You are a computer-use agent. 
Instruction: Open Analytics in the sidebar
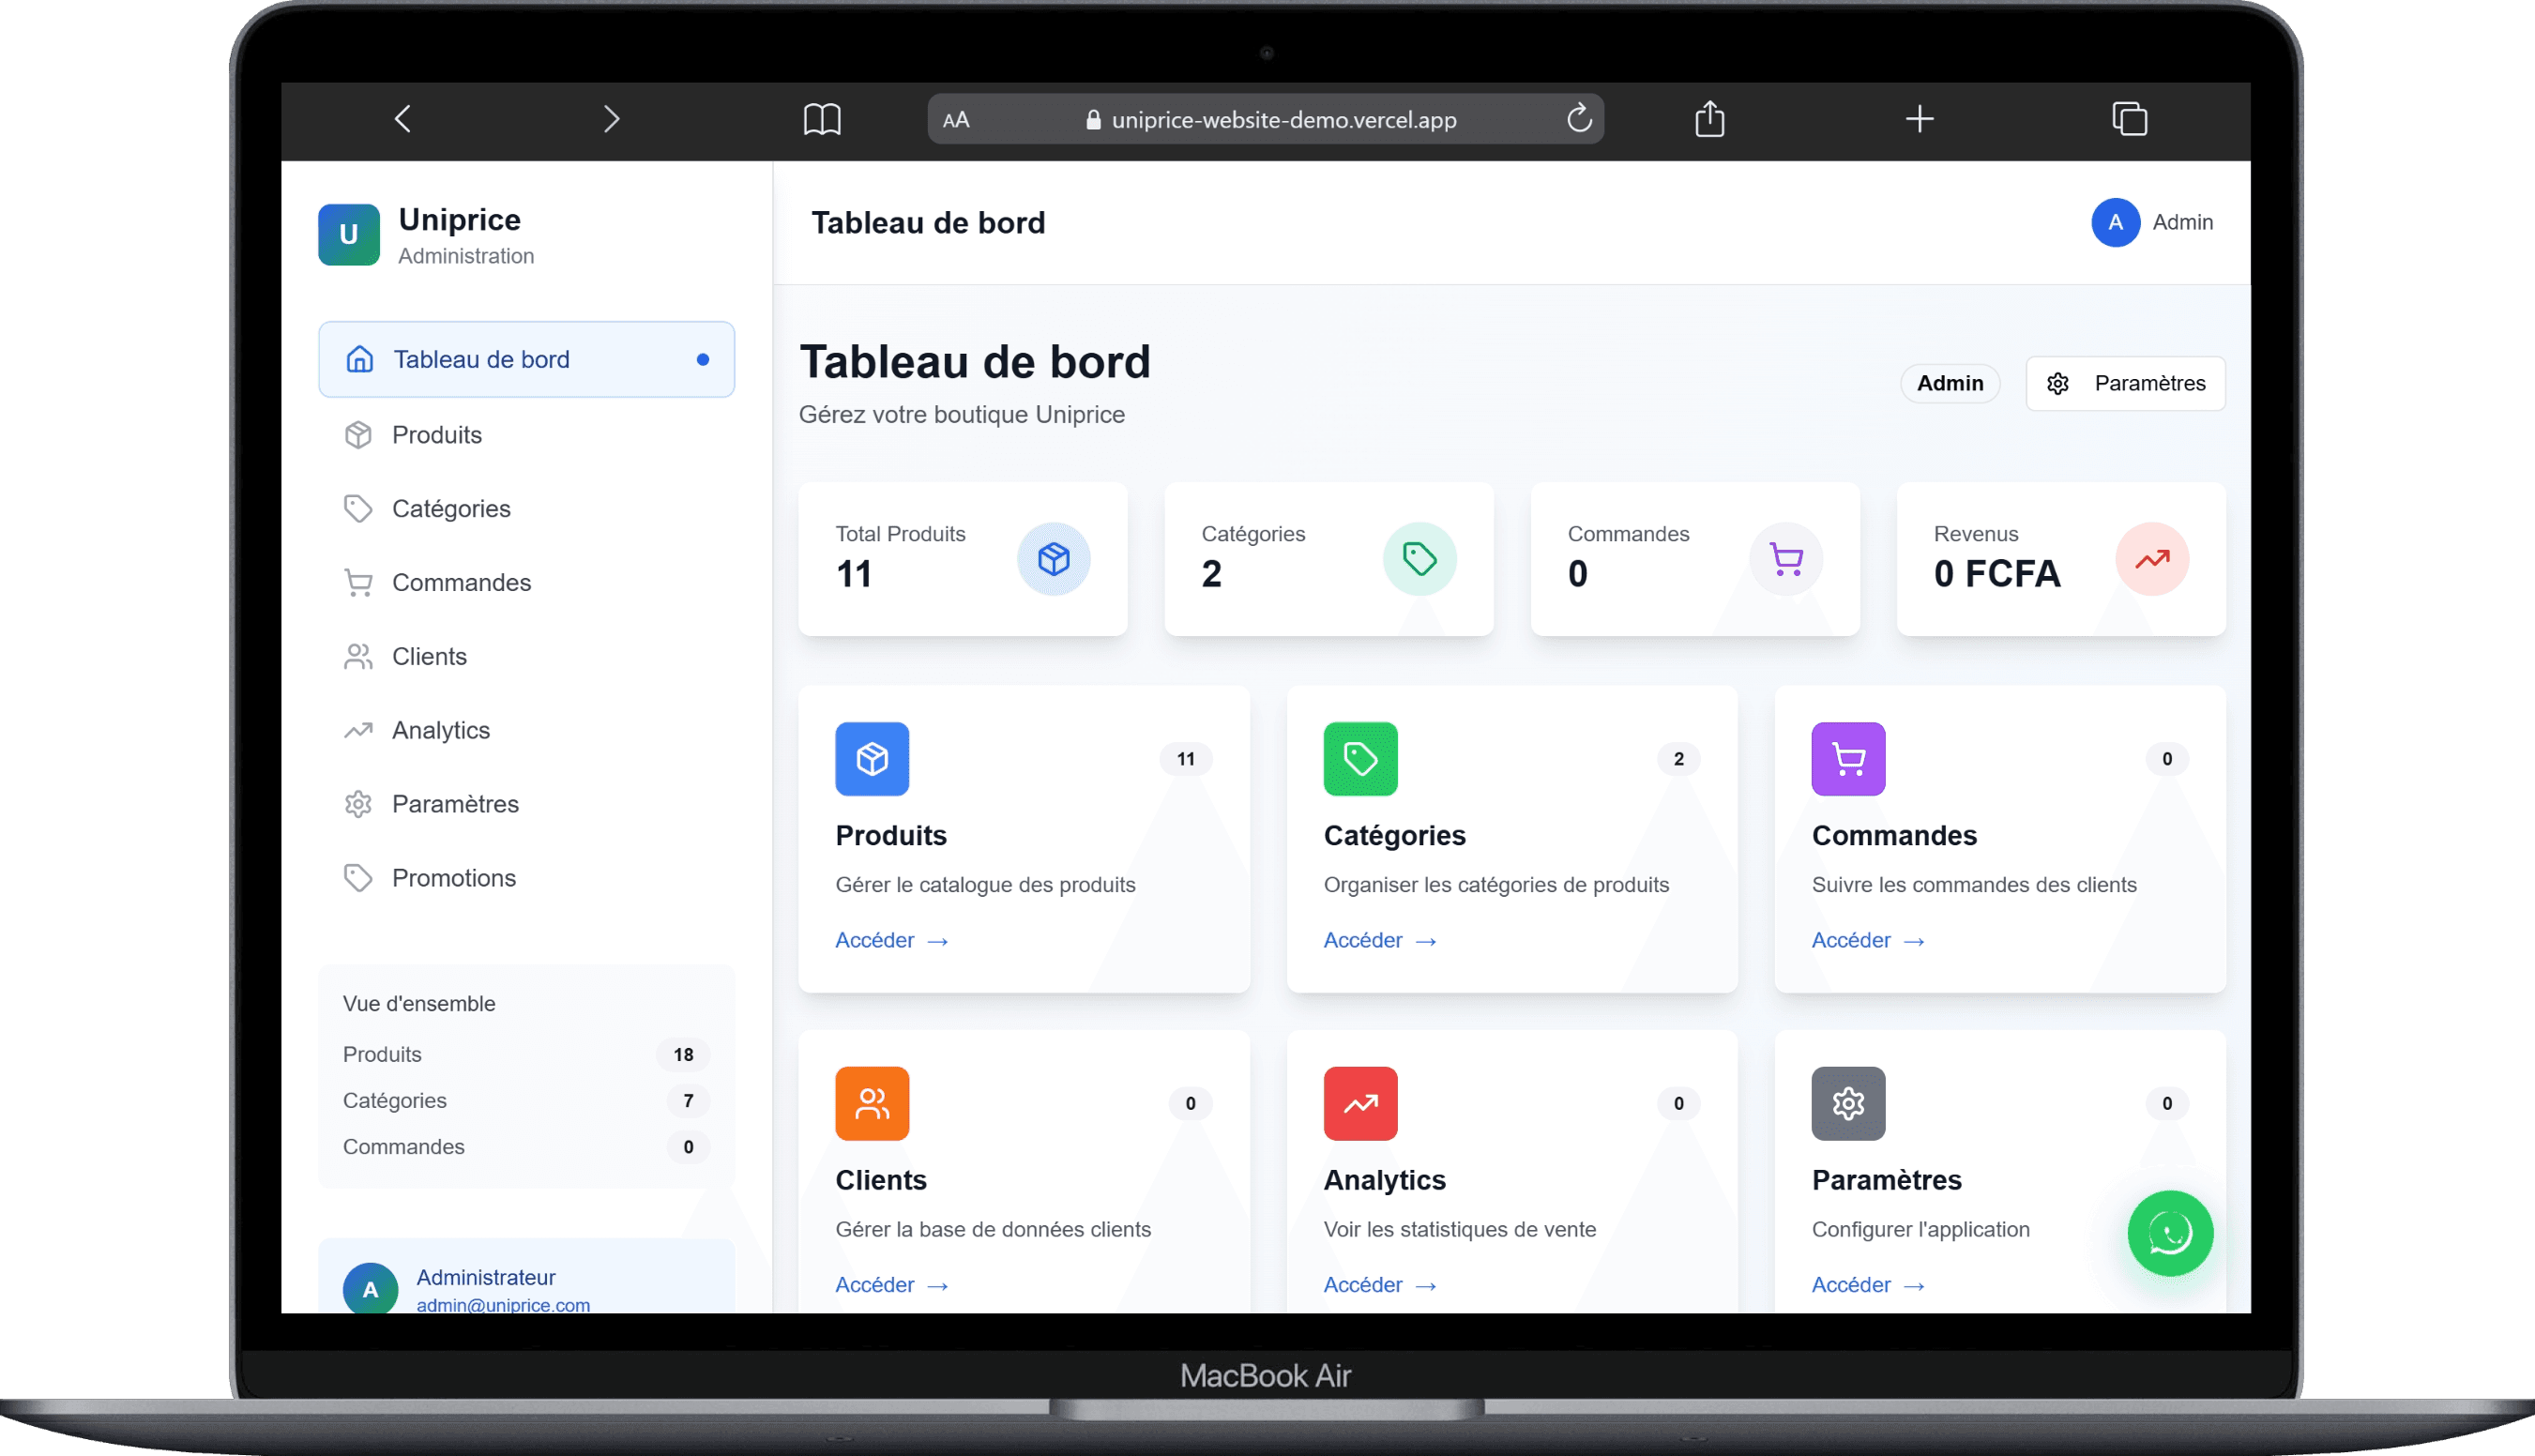(526, 730)
